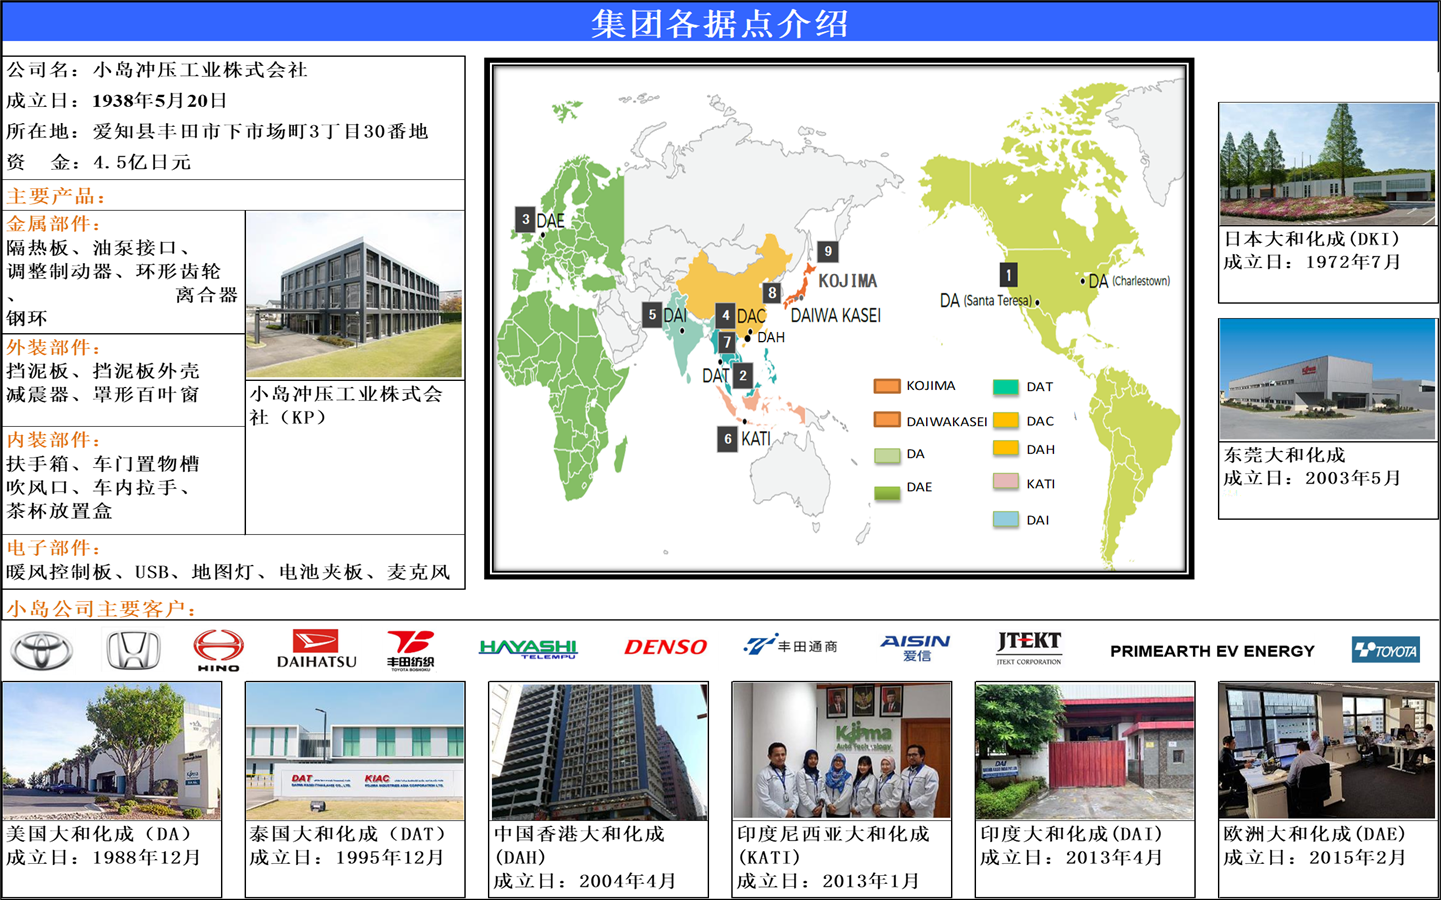Click the HINO logo
This screenshot has width=1441, height=900.
pos(217,649)
